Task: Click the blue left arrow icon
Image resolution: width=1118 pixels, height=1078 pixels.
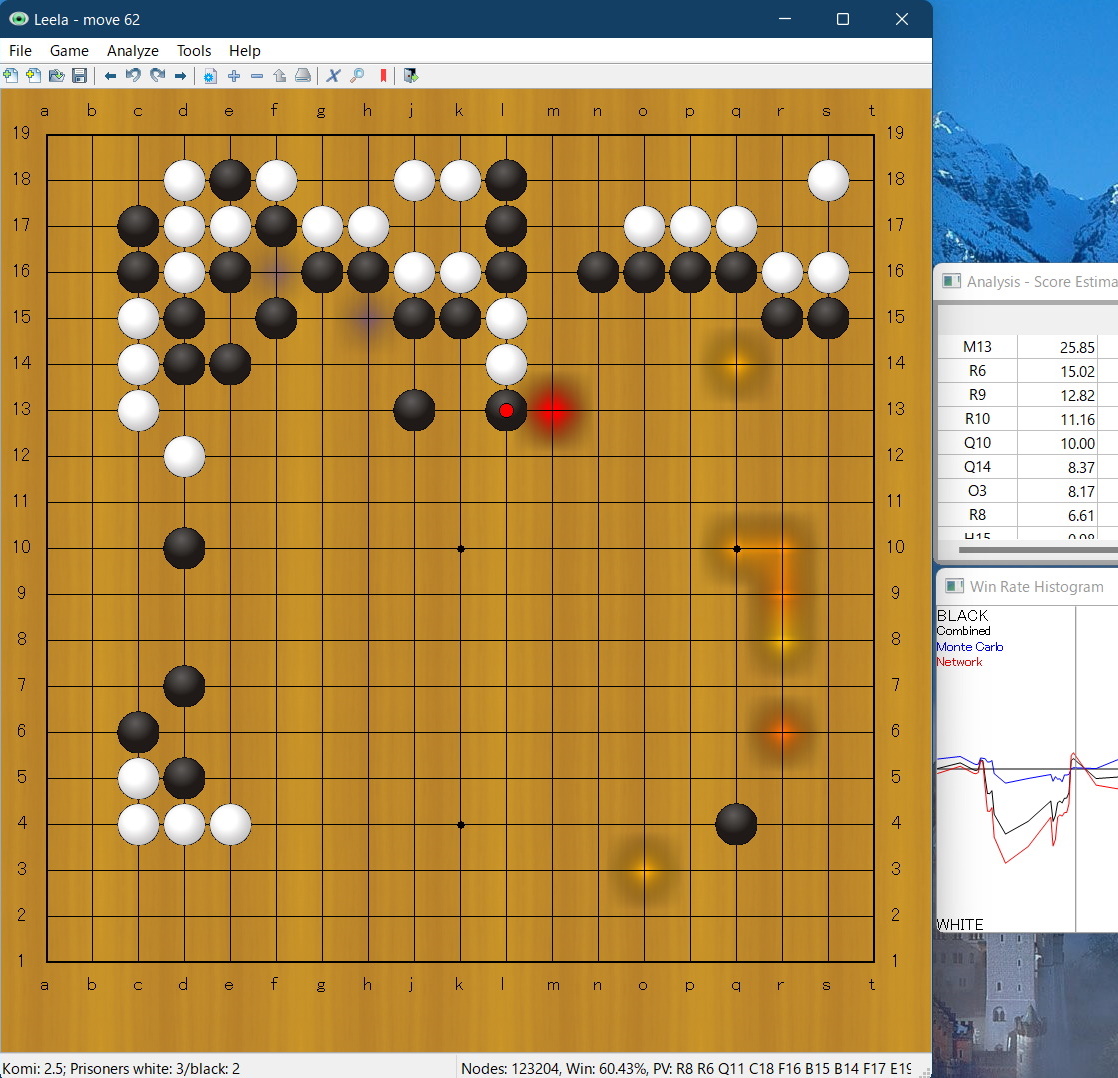Action: pyautogui.click(x=110, y=76)
